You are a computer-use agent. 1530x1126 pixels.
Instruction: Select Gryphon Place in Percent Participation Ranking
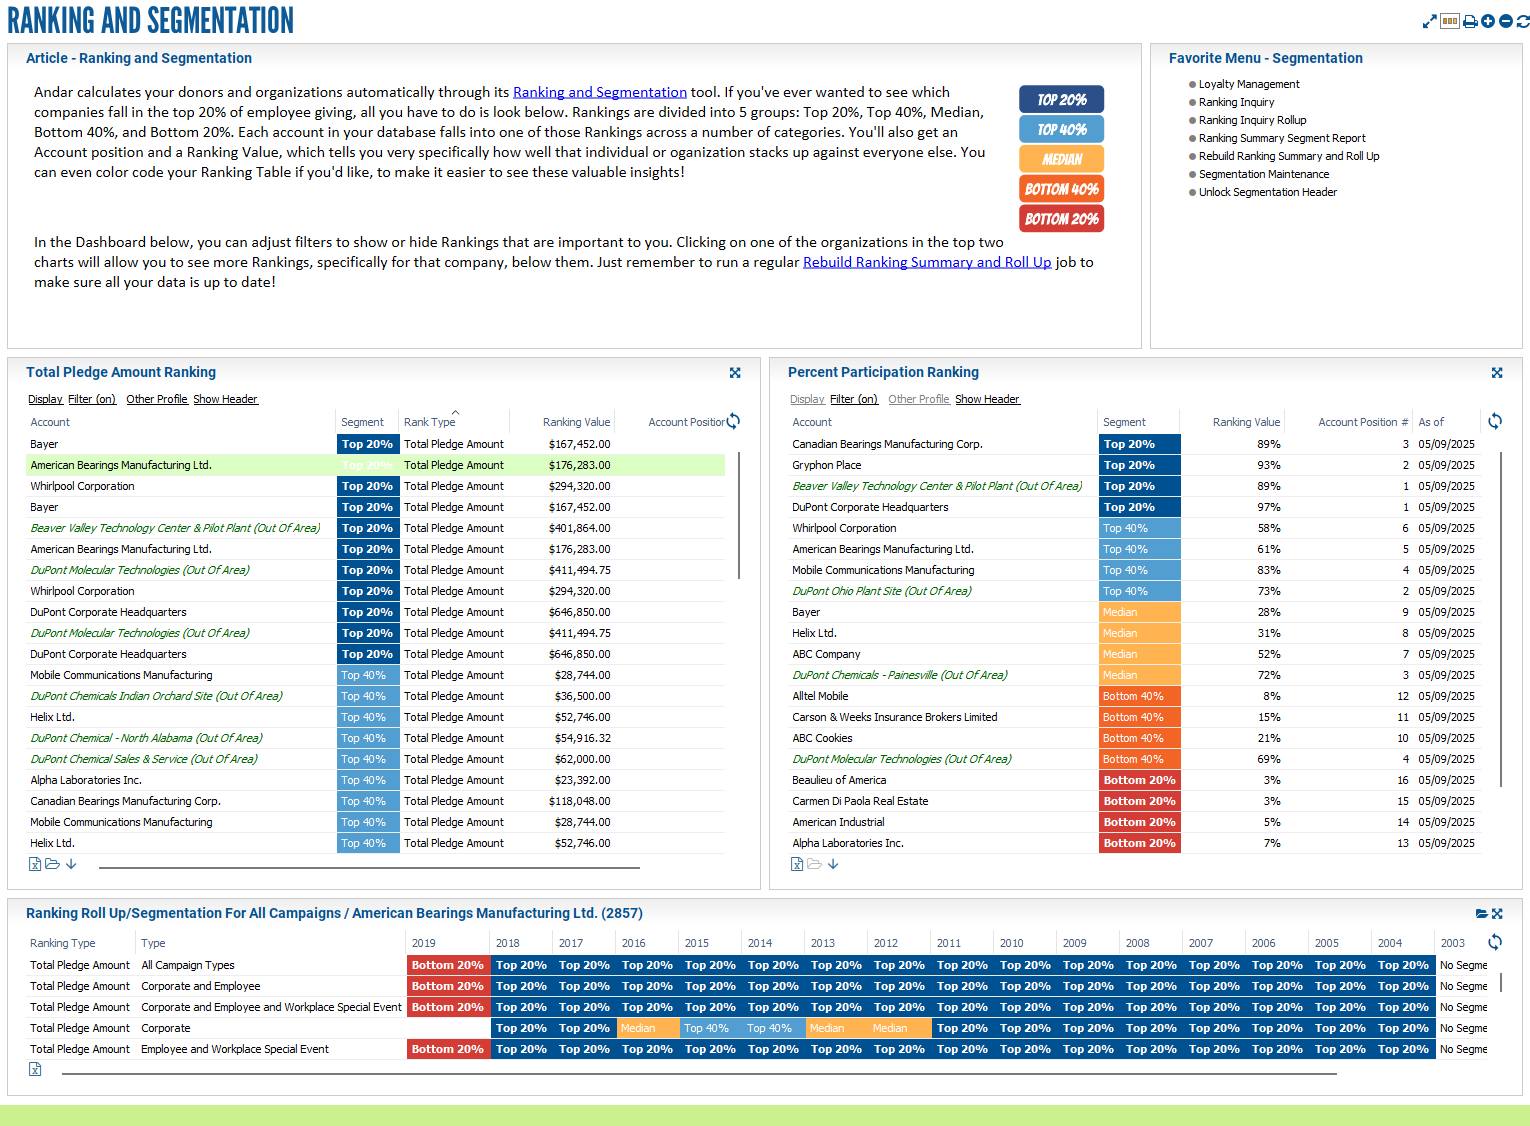click(1133, 465)
